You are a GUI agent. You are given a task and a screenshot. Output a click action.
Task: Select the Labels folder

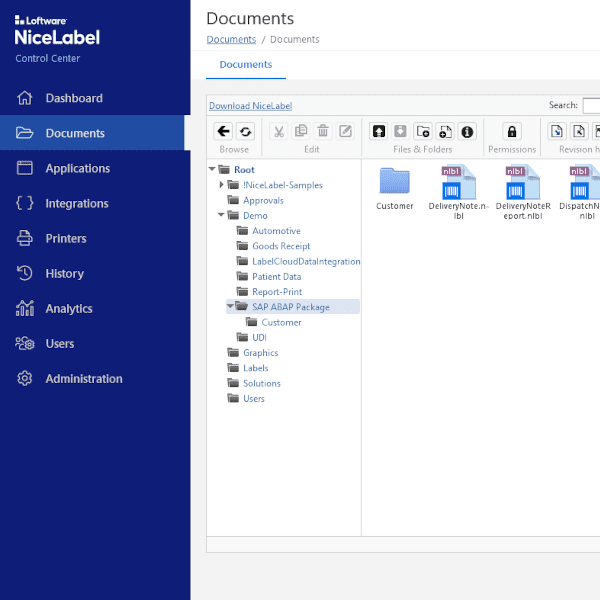tap(256, 368)
